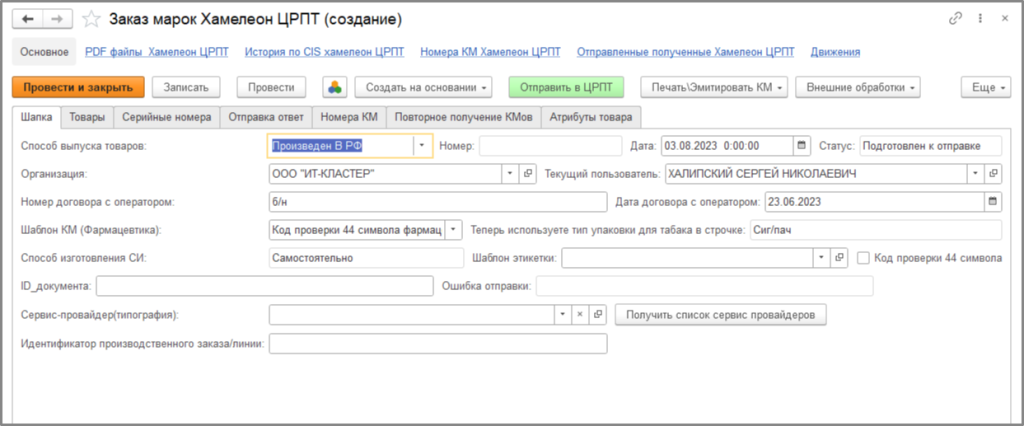
Task: Add document to favorites with star icon
Action: [91, 19]
